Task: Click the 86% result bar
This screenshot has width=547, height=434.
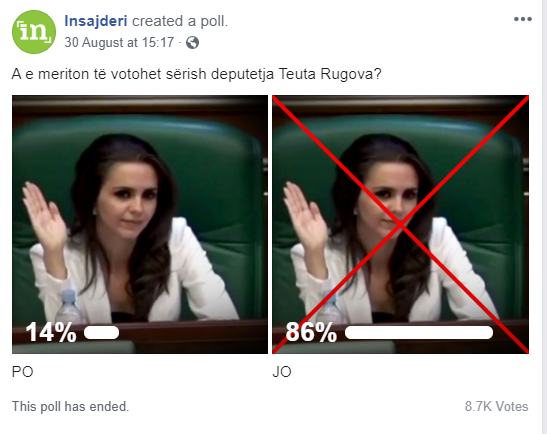Action: click(x=419, y=332)
